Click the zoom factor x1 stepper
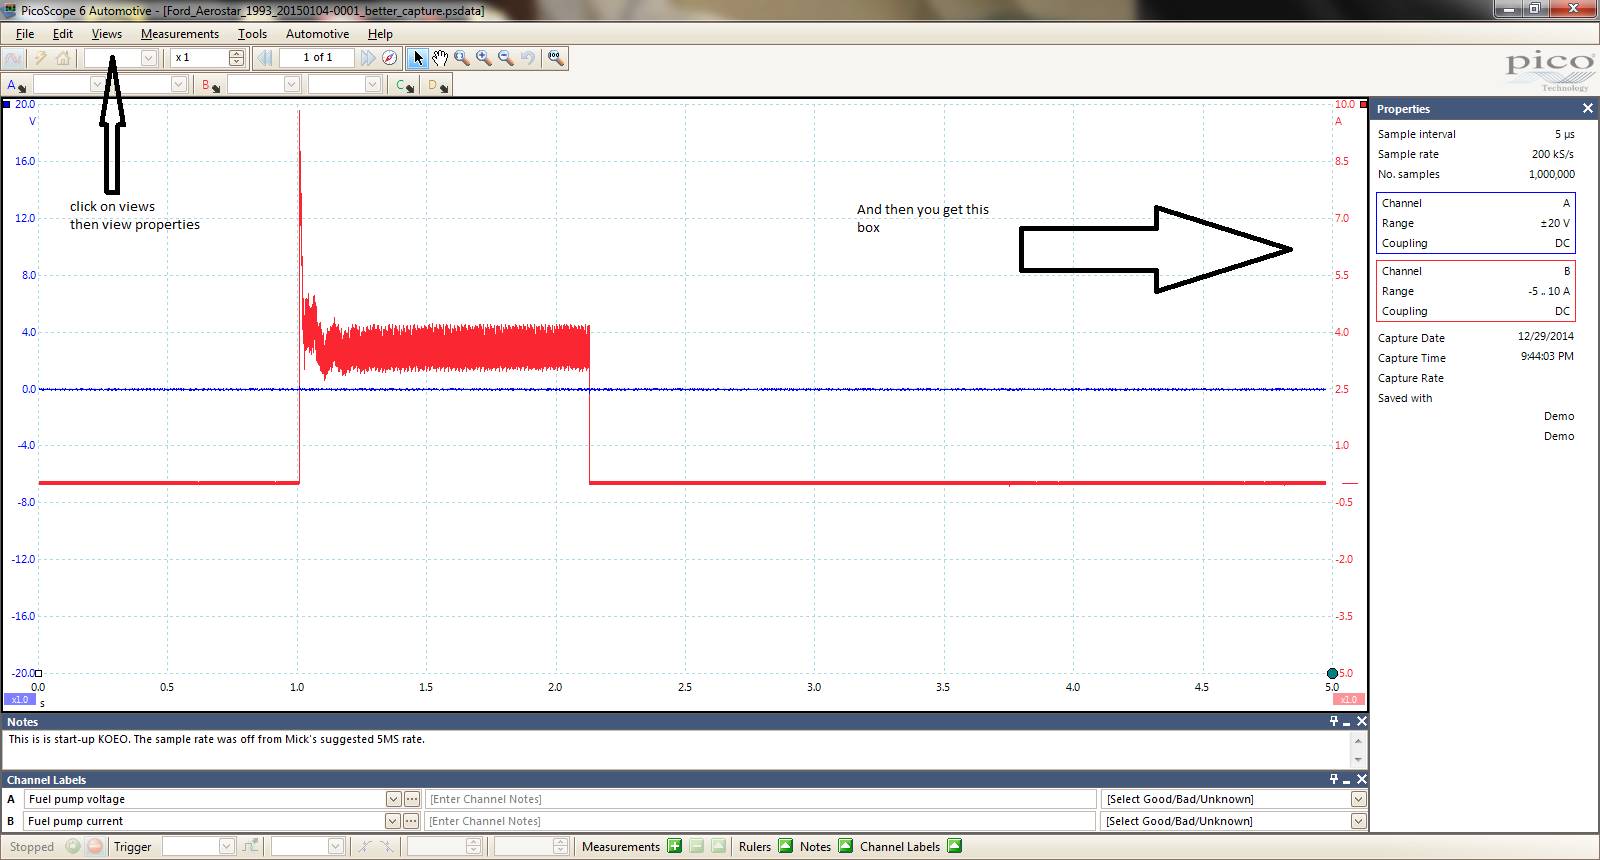The image size is (1600, 860). point(236,58)
